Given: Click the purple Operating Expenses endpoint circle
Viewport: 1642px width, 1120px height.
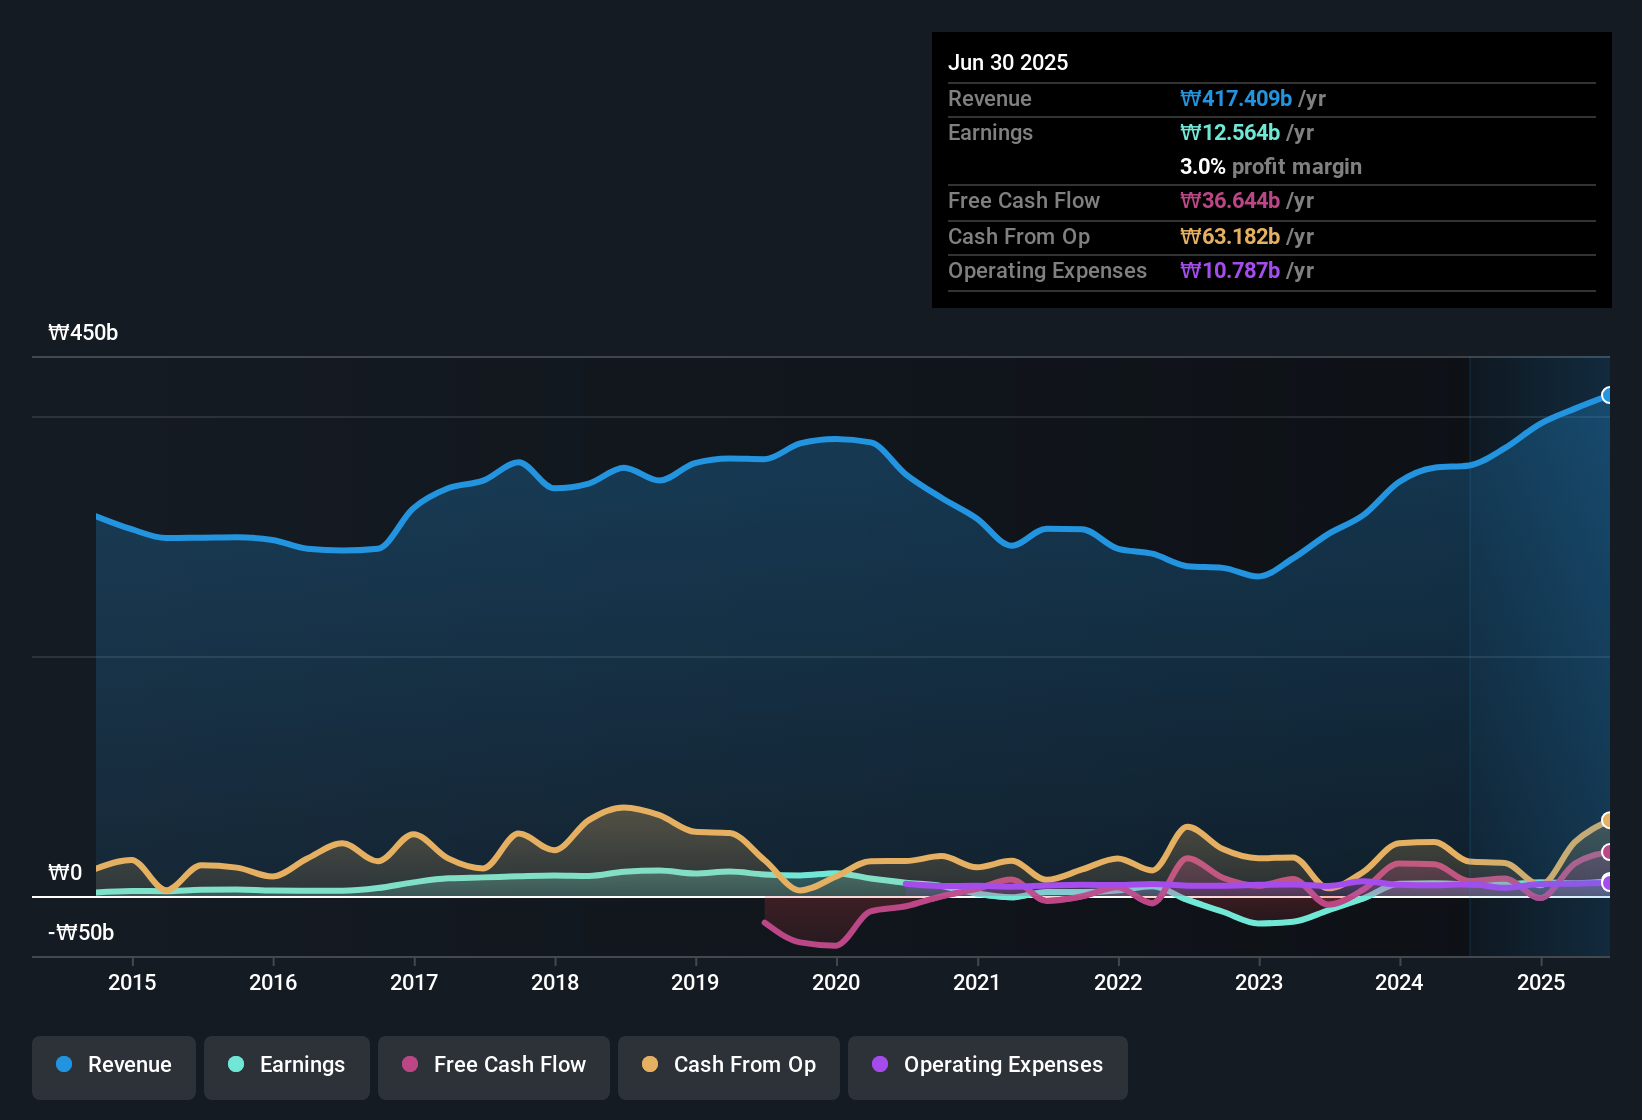Looking at the screenshot, I should (x=1608, y=884).
